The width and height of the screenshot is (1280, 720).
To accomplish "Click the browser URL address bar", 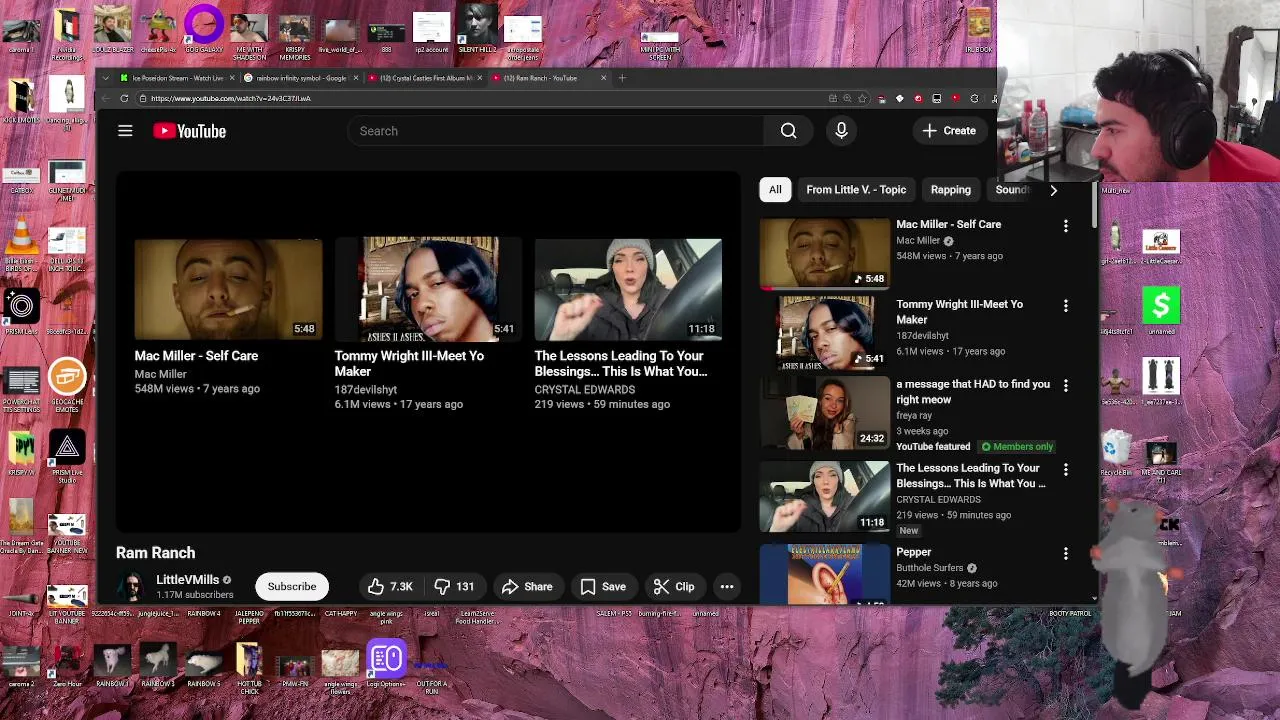I will pos(480,99).
